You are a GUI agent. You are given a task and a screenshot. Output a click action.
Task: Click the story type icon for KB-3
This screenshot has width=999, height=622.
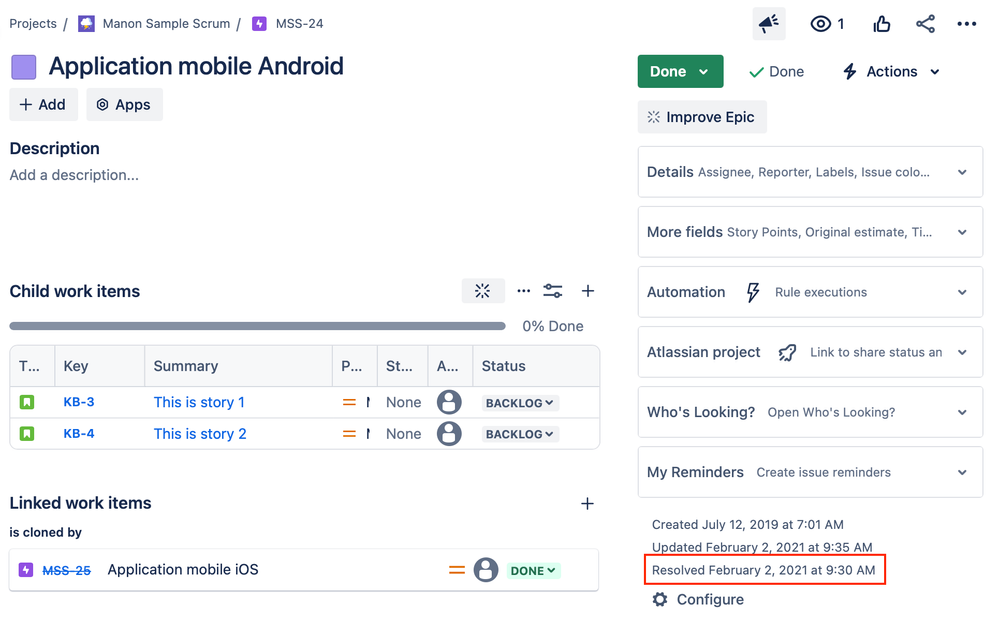(27, 402)
